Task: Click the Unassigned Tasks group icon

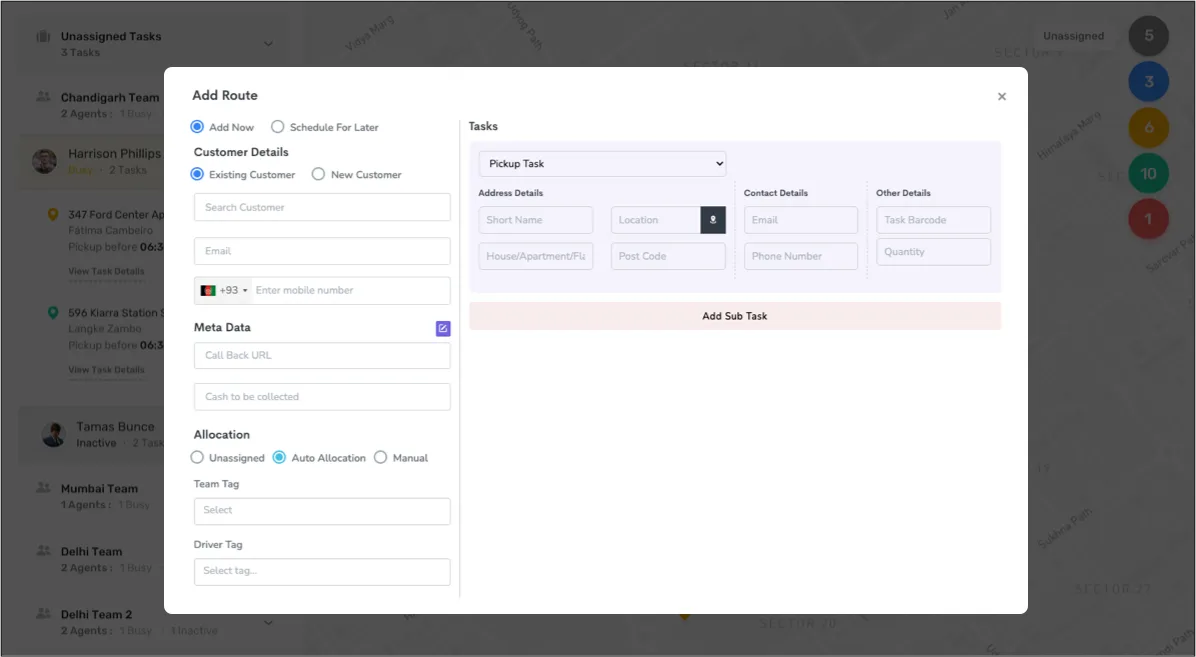Action: click(43, 37)
